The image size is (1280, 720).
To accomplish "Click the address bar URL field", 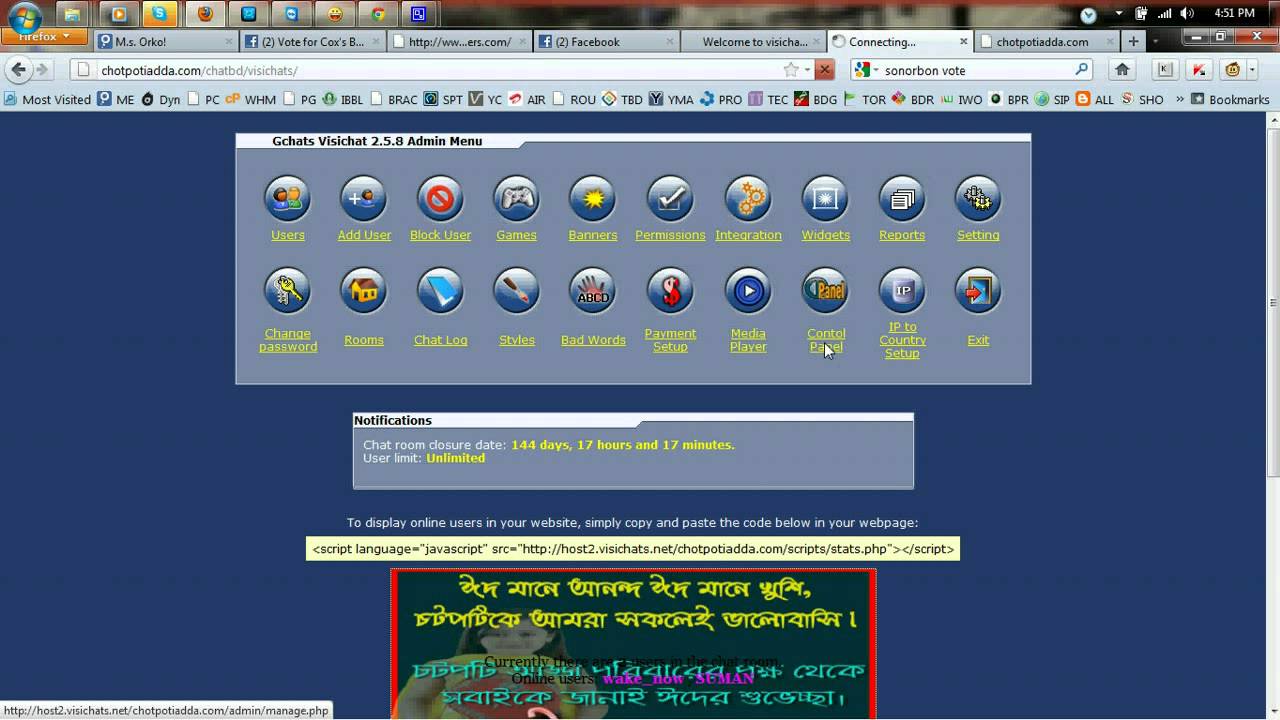I will [440, 70].
